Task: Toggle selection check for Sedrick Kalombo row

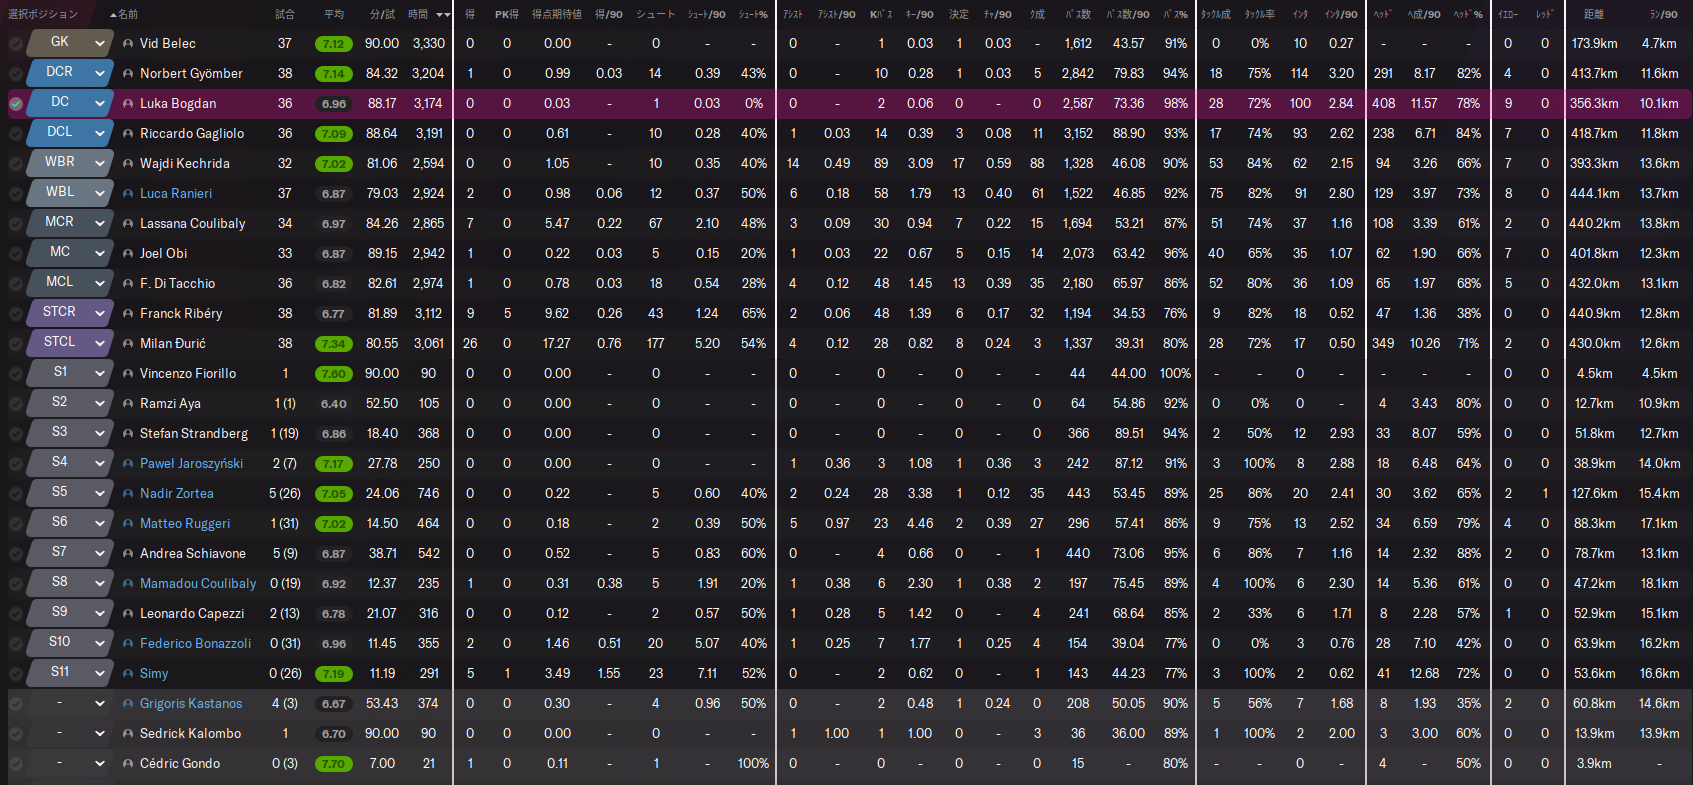Action: [16, 734]
